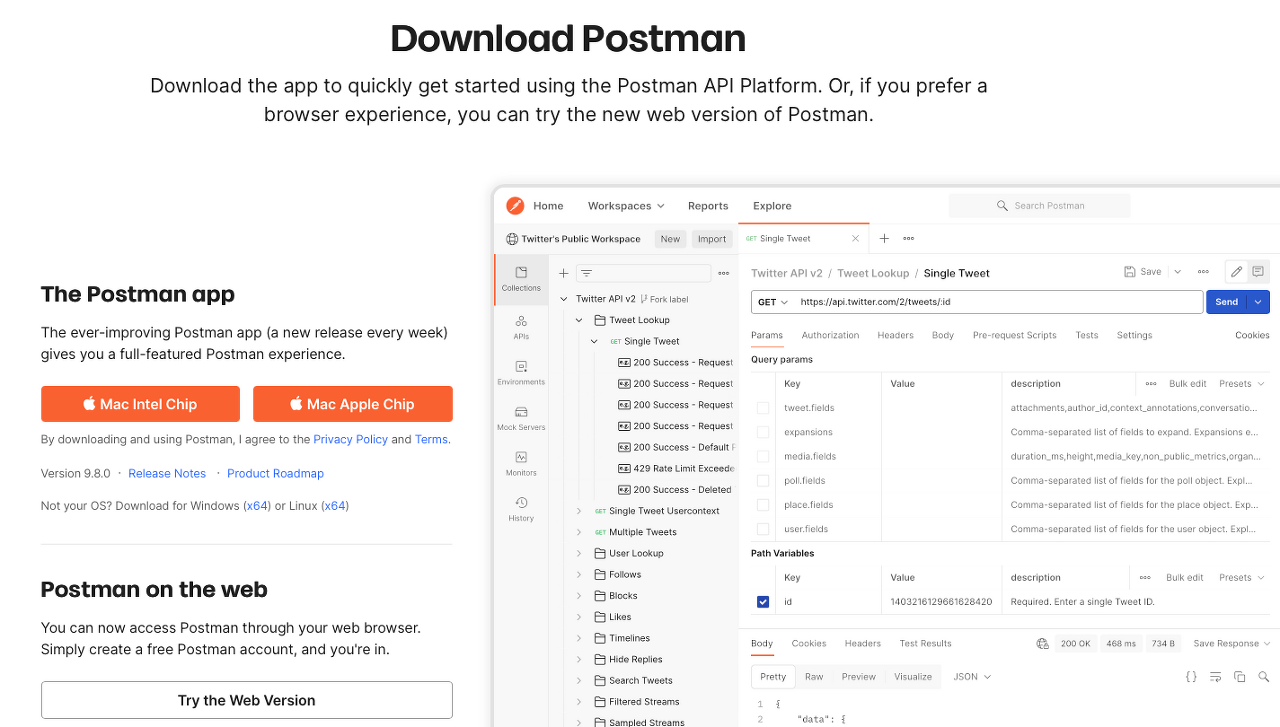
Task: Open the Save dropdown arrow
Action: pyautogui.click(x=1177, y=272)
